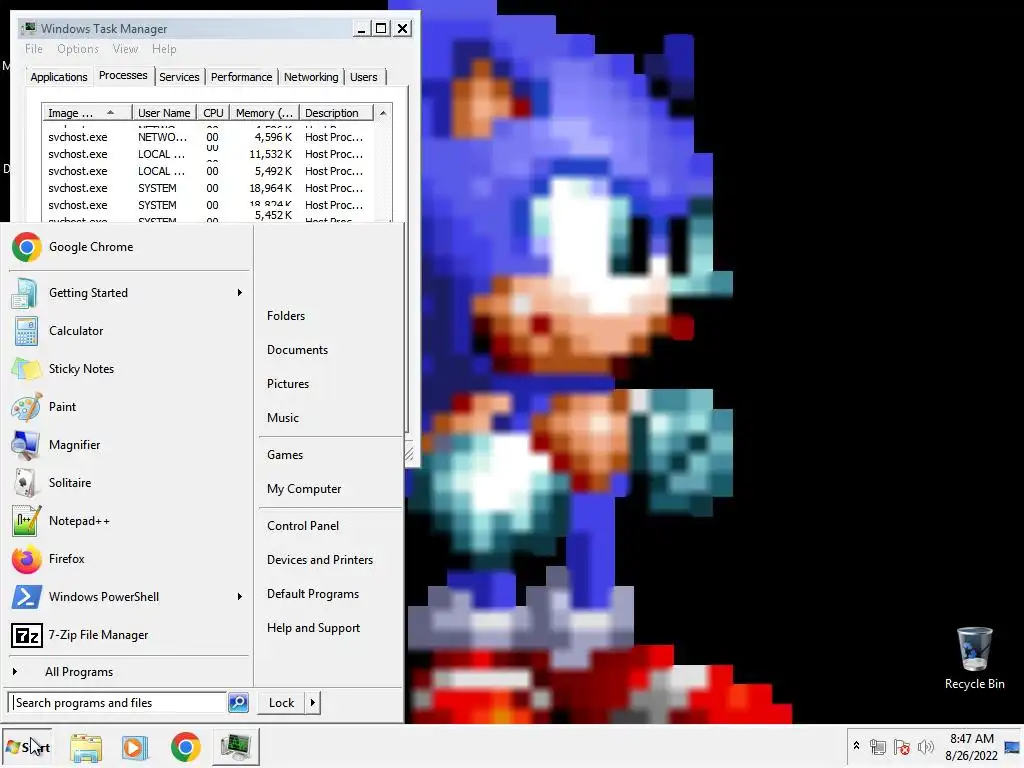Sort processes by the Memory column

click(x=264, y=113)
